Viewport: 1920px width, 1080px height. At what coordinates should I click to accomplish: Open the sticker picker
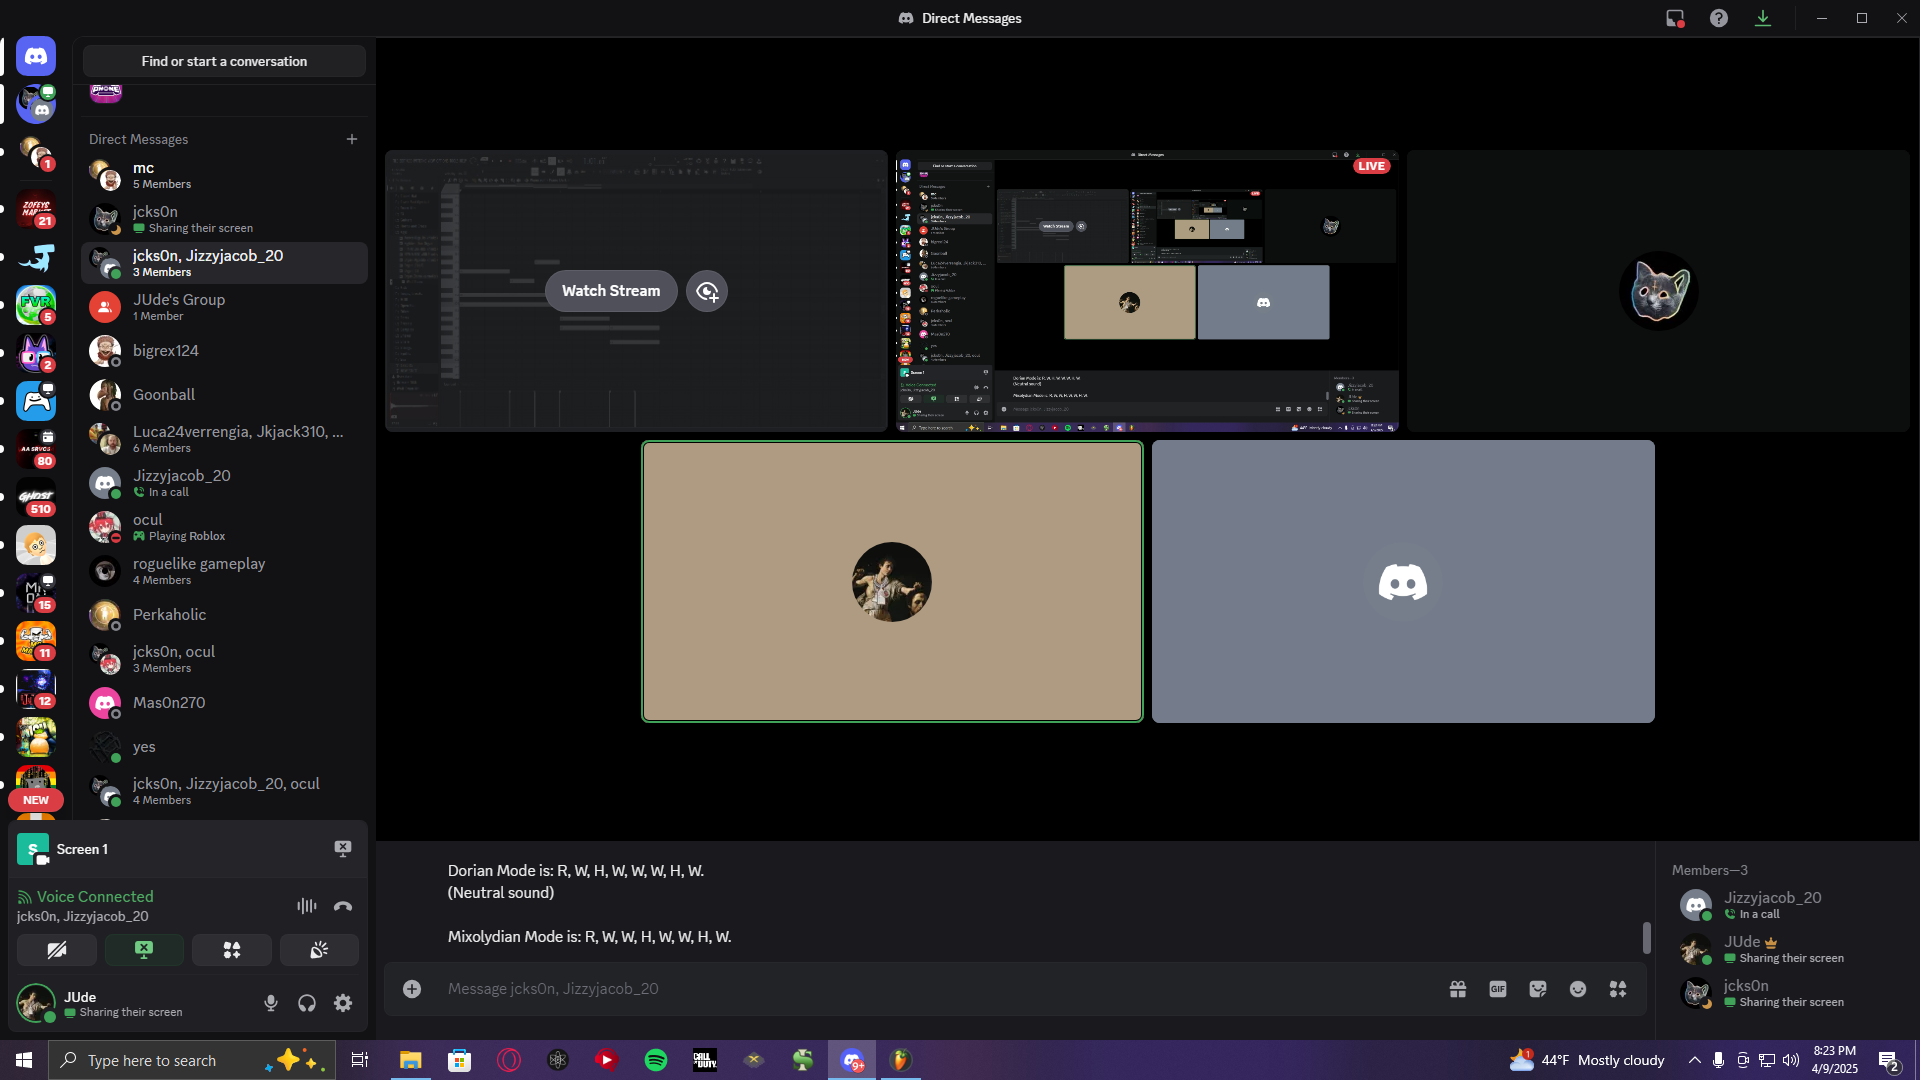click(x=1538, y=989)
